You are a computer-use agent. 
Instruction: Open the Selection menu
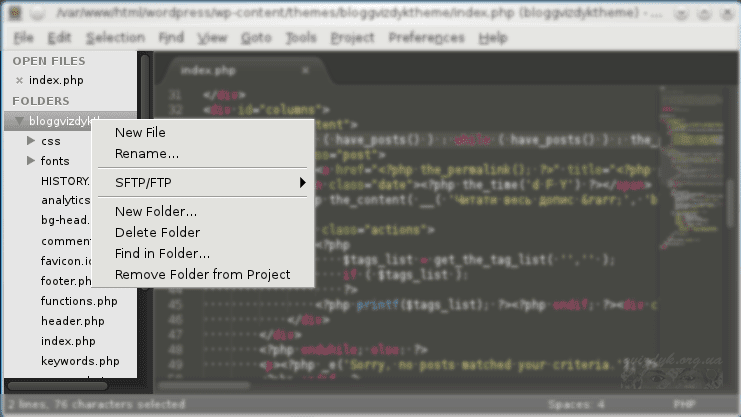[115, 37]
